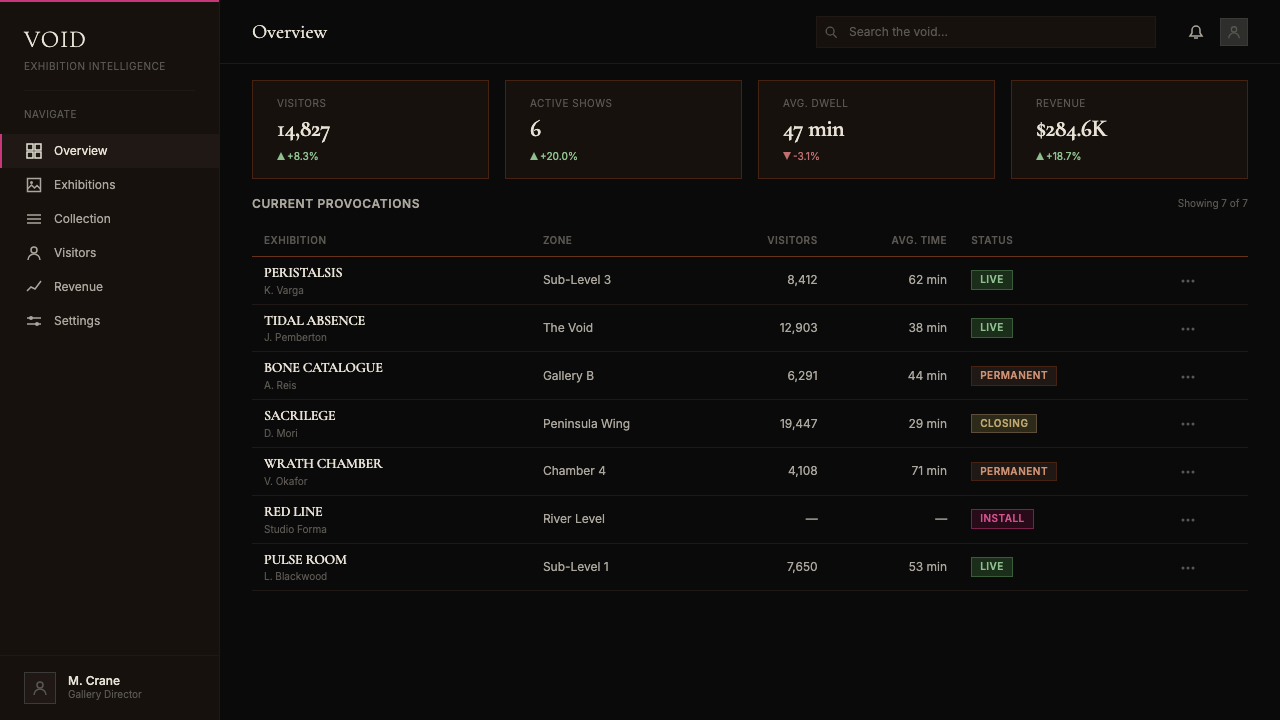Click the 'Sub-Level 3' zone cell

tap(577, 280)
